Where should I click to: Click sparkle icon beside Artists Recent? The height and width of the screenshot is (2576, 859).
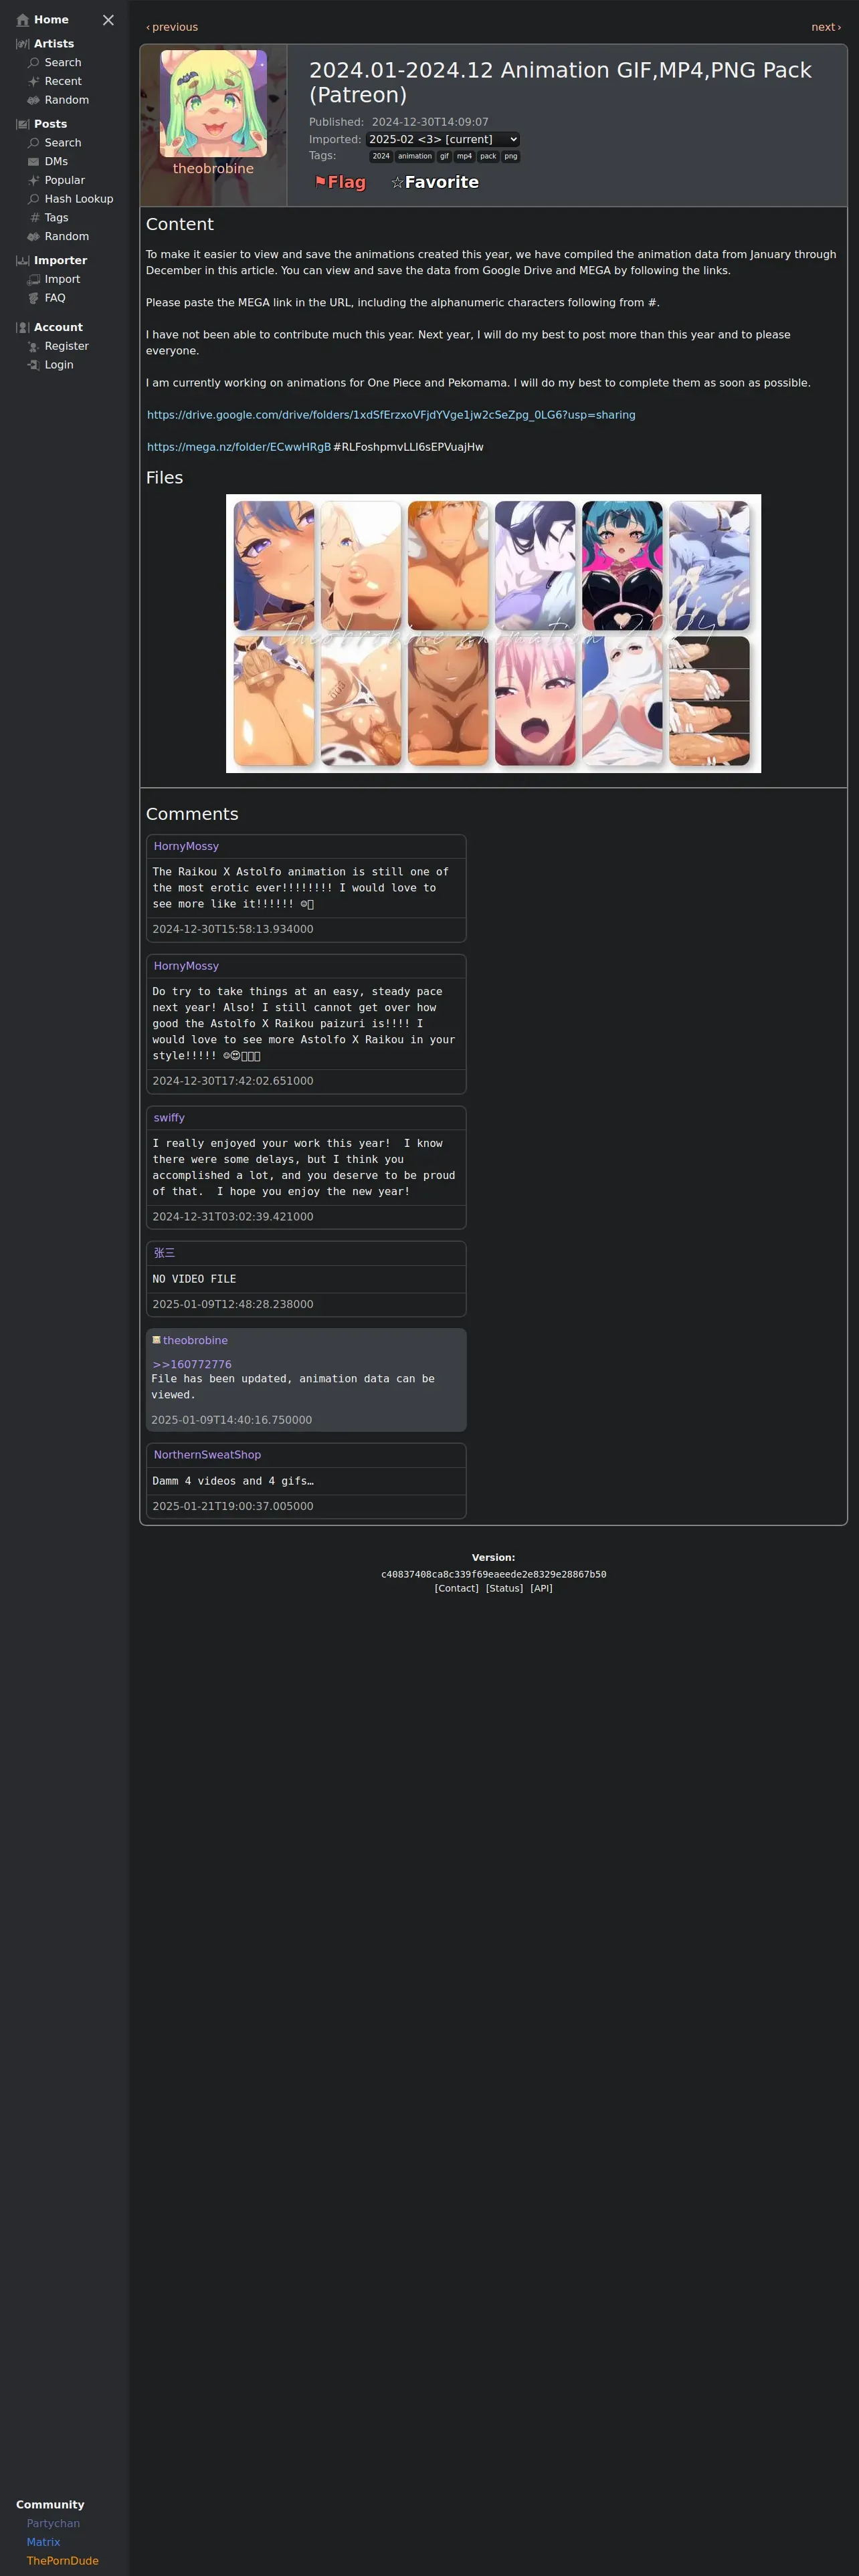pyautogui.click(x=34, y=82)
